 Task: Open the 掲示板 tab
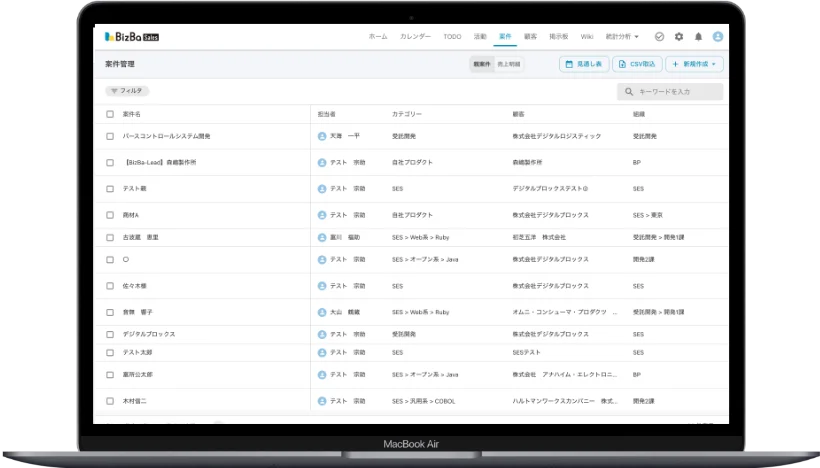coord(559,37)
